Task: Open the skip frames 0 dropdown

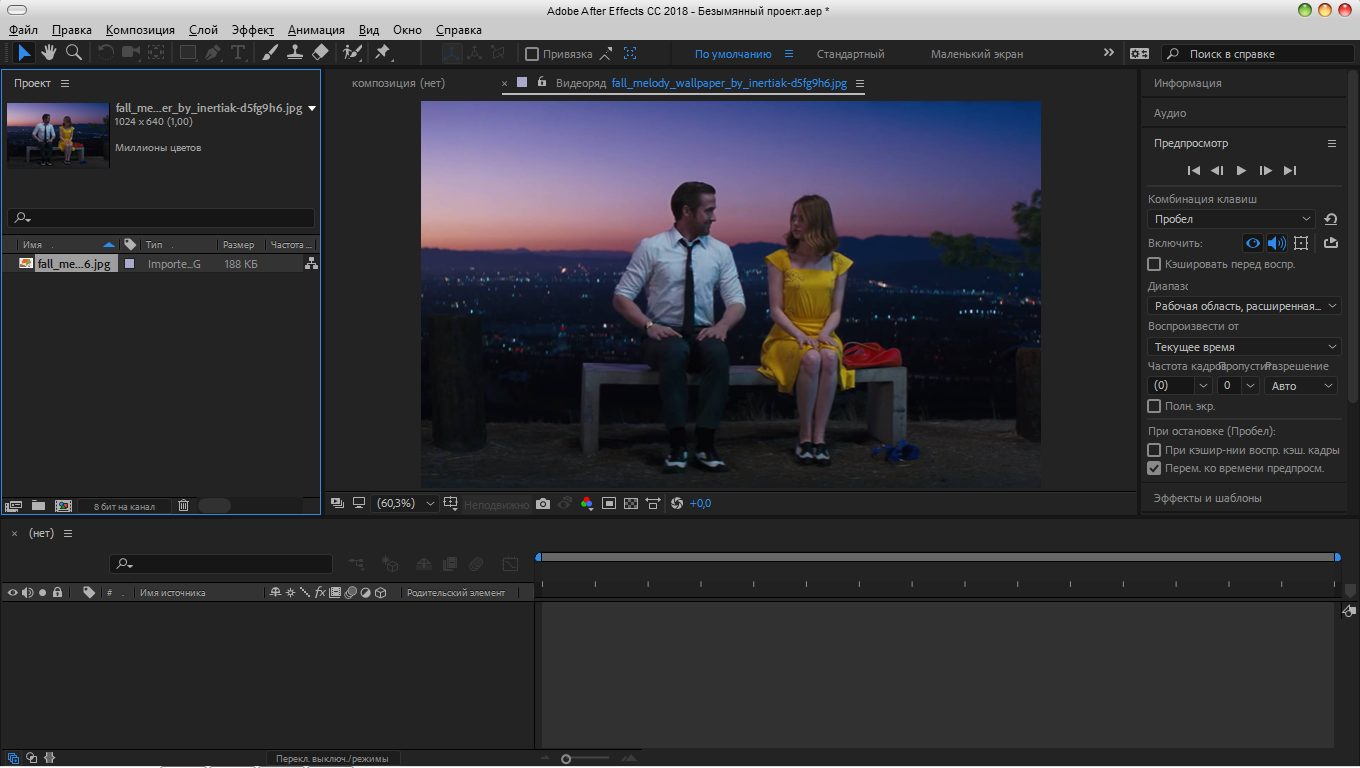Action: click(x=1239, y=385)
